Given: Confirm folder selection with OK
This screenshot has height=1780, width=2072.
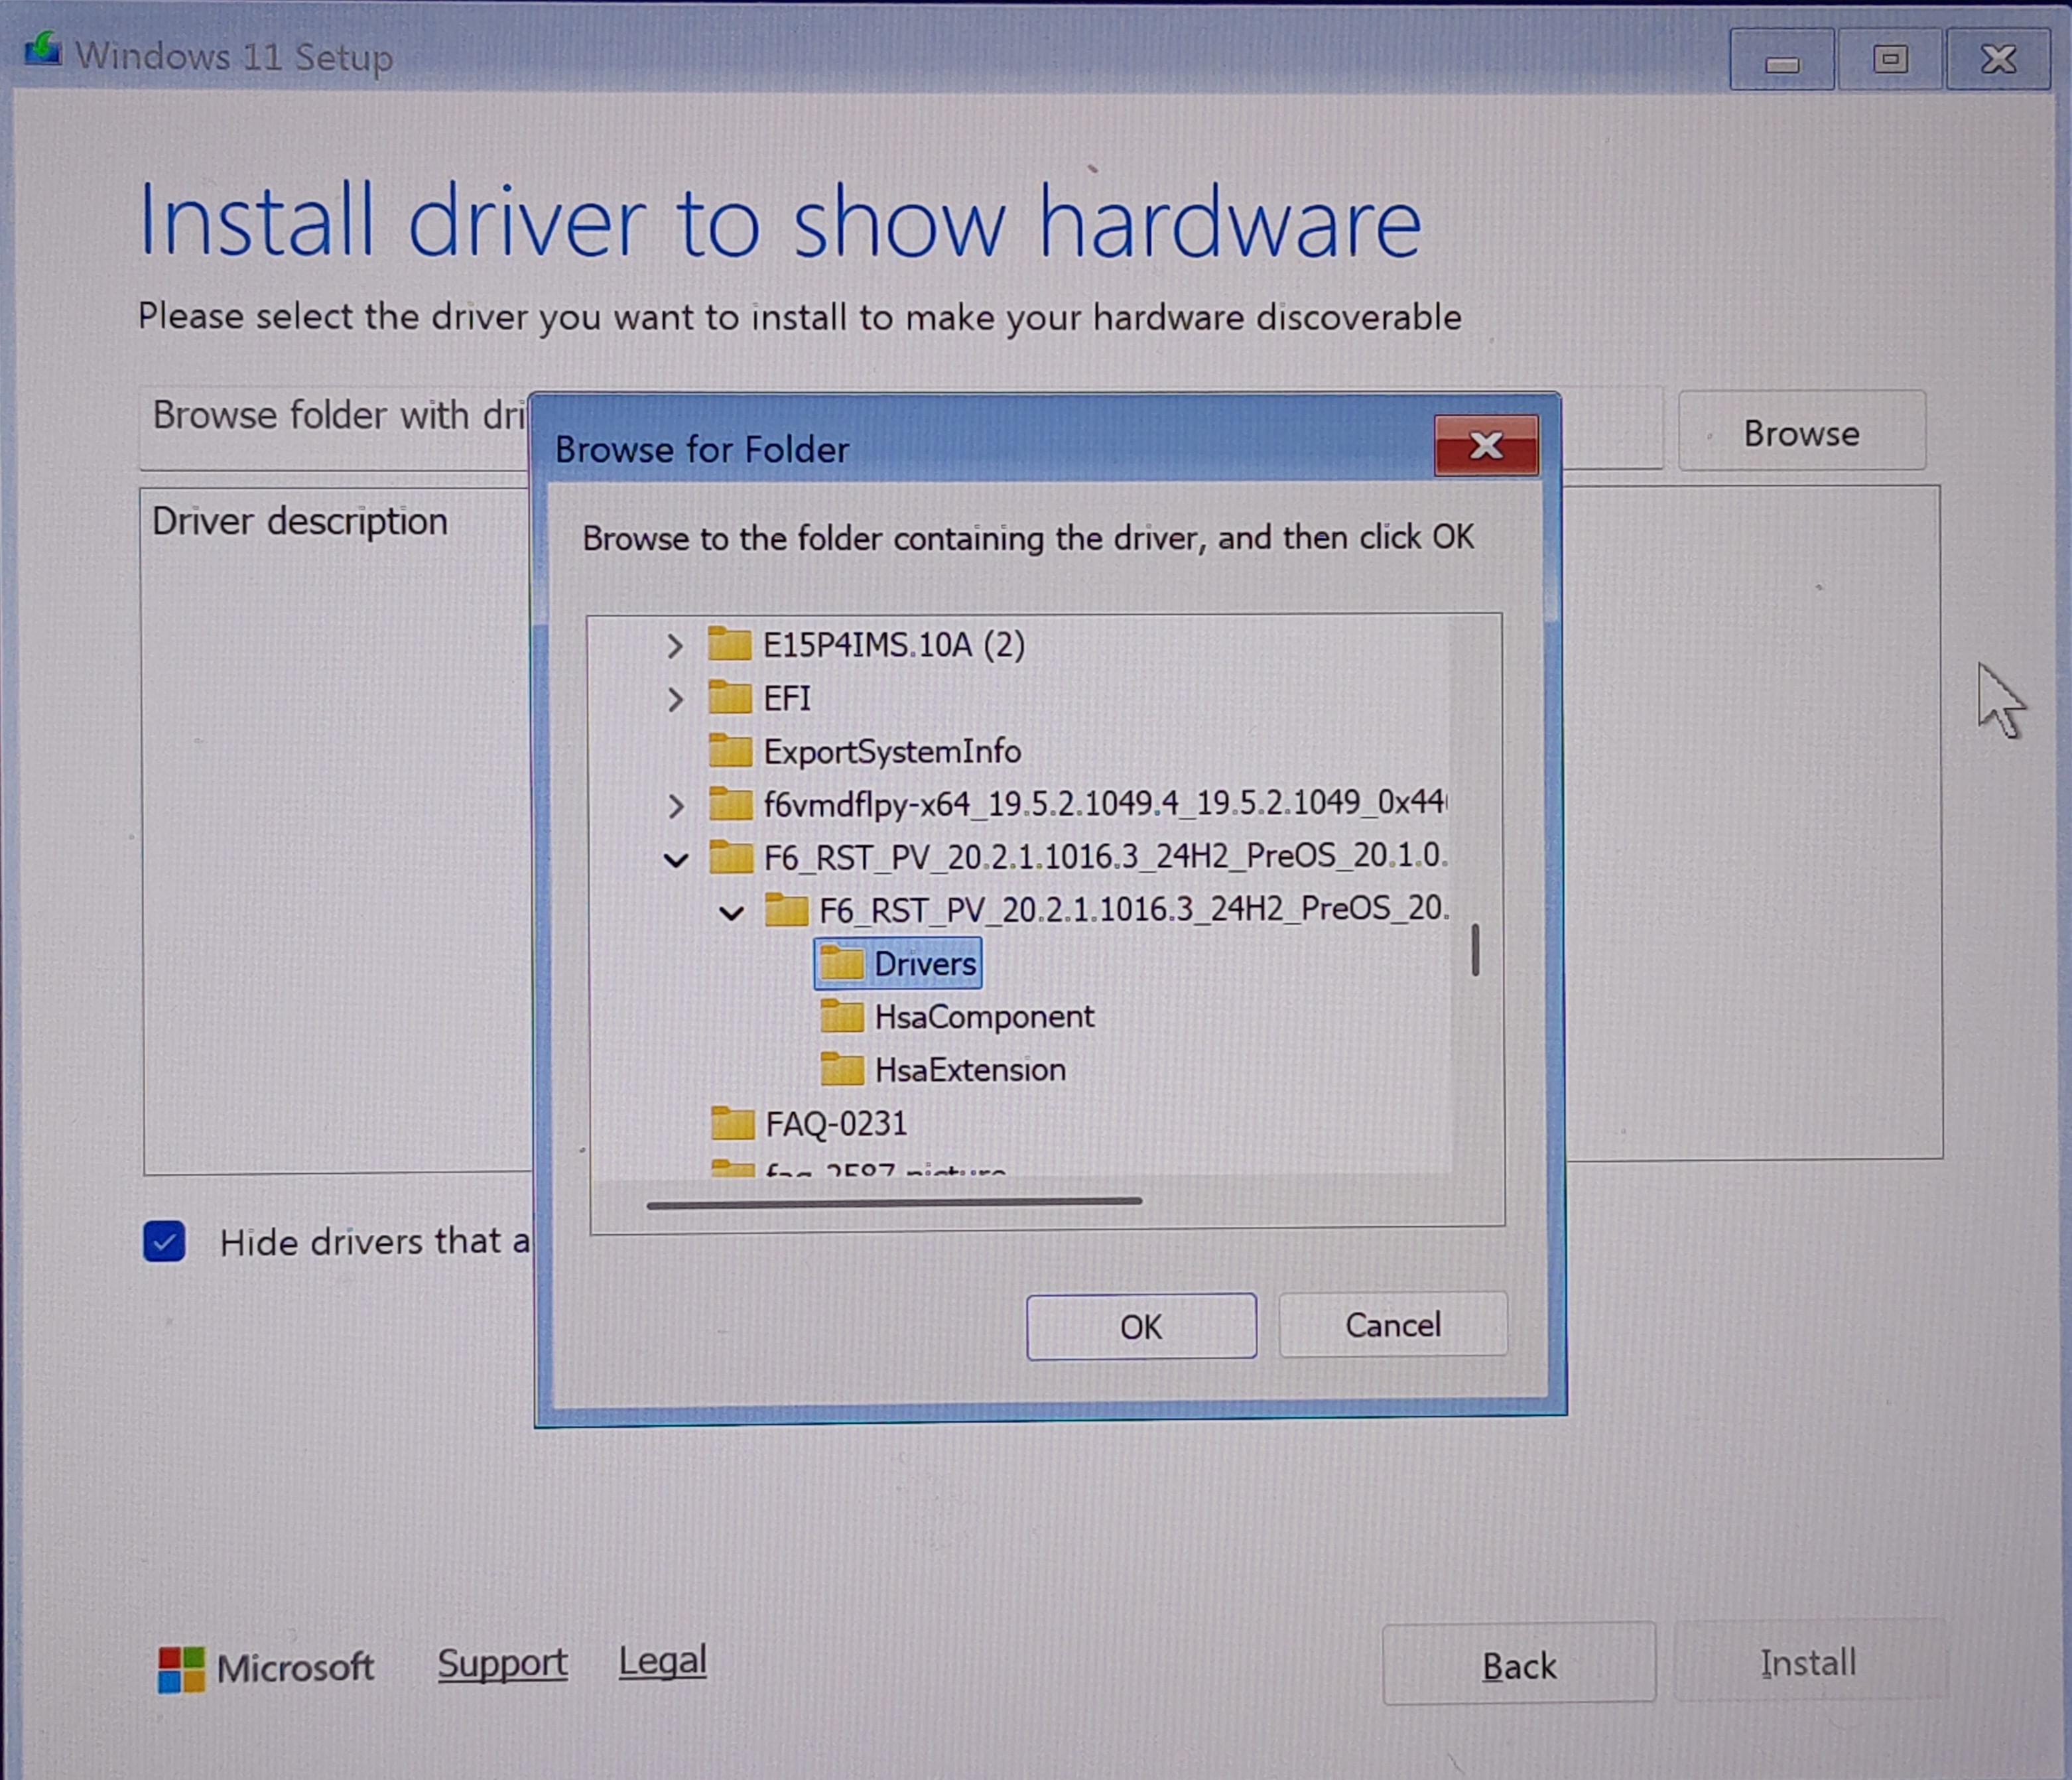Looking at the screenshot, I should pos(1141,1326).
